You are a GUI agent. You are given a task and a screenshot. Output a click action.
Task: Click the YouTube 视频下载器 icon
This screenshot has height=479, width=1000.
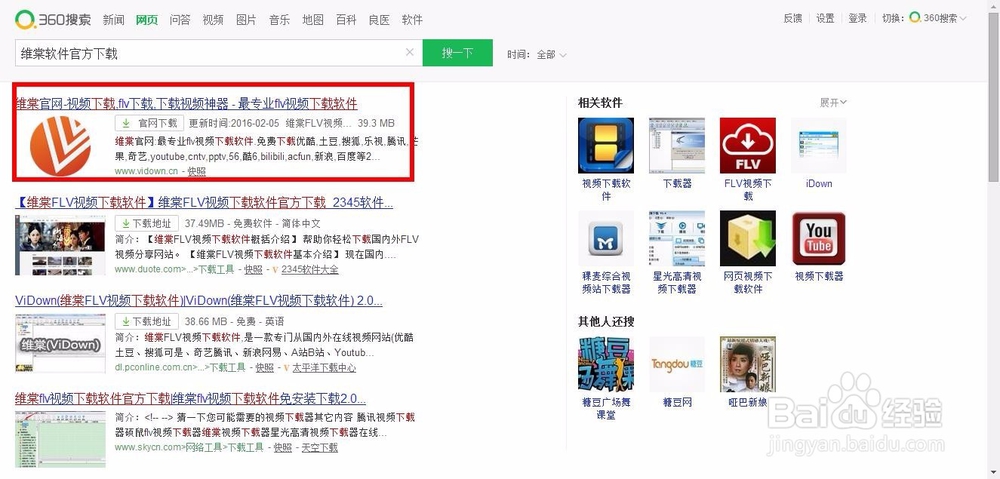pyautogui.click(x=818, y=239)
